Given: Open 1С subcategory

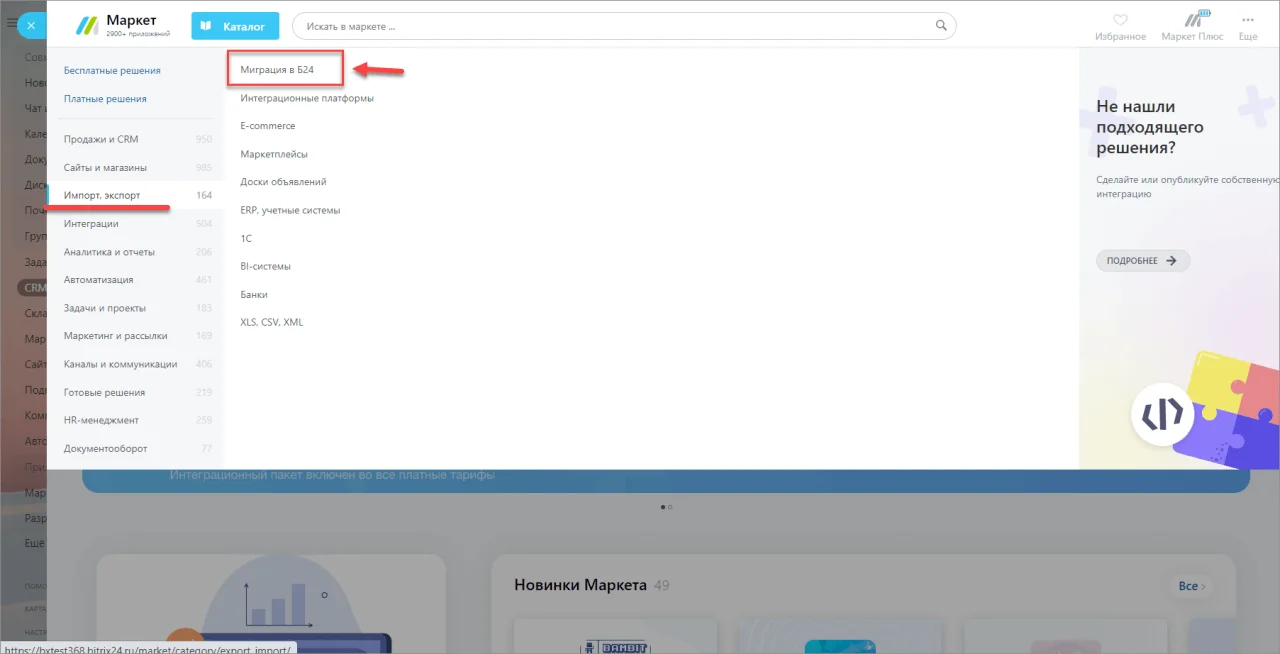Looking at the screenshot, I should pyautogui.click(x=246, y=238).
